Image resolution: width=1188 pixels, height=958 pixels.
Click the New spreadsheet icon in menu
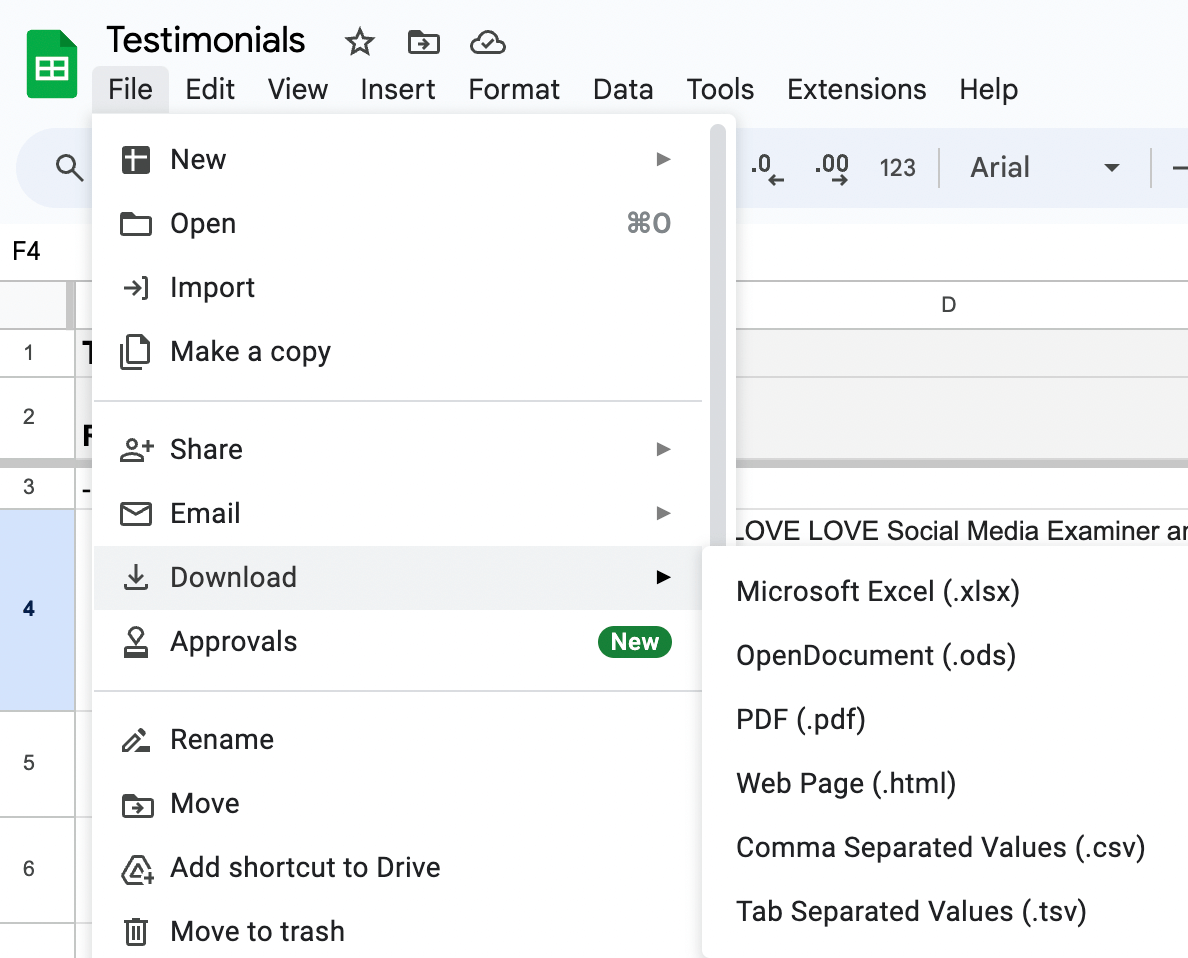click(136, 160)
